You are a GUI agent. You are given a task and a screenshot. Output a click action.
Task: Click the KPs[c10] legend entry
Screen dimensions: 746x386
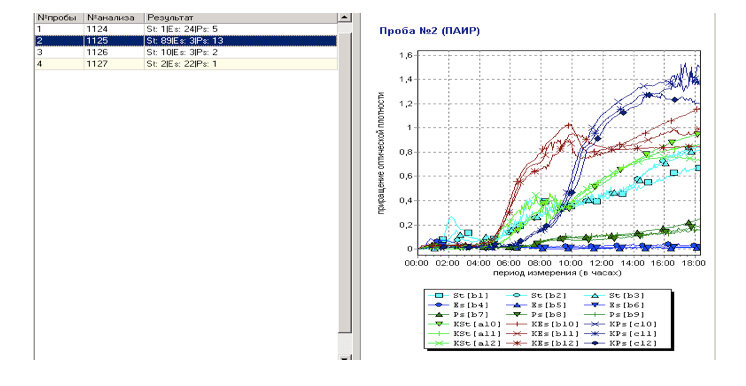(x=621, y=324)
